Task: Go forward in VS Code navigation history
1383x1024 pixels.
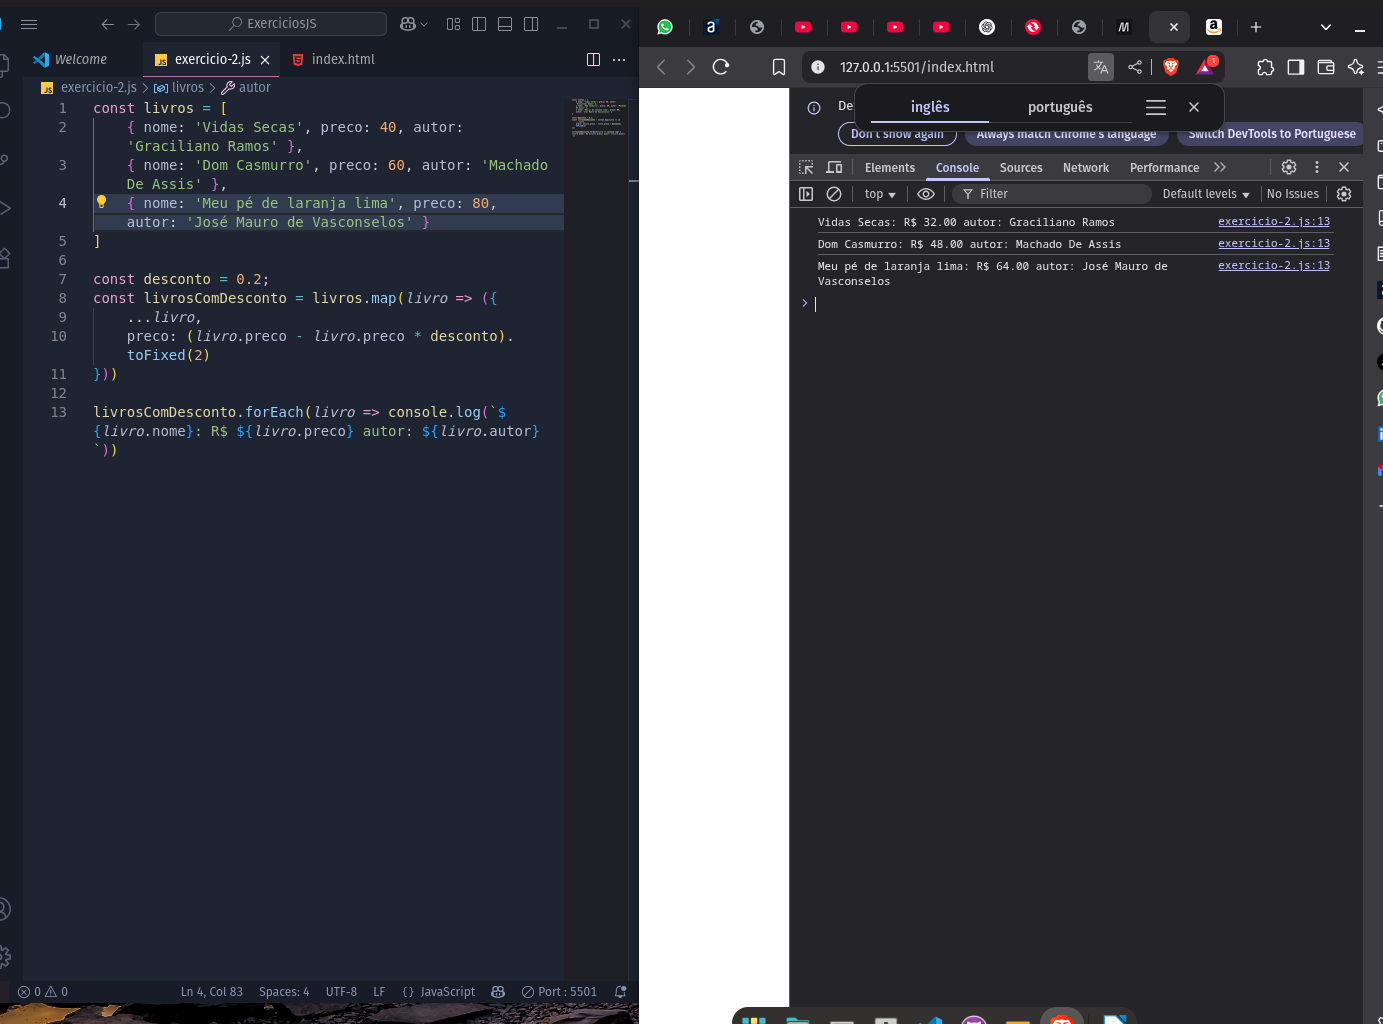Action: 134,24
